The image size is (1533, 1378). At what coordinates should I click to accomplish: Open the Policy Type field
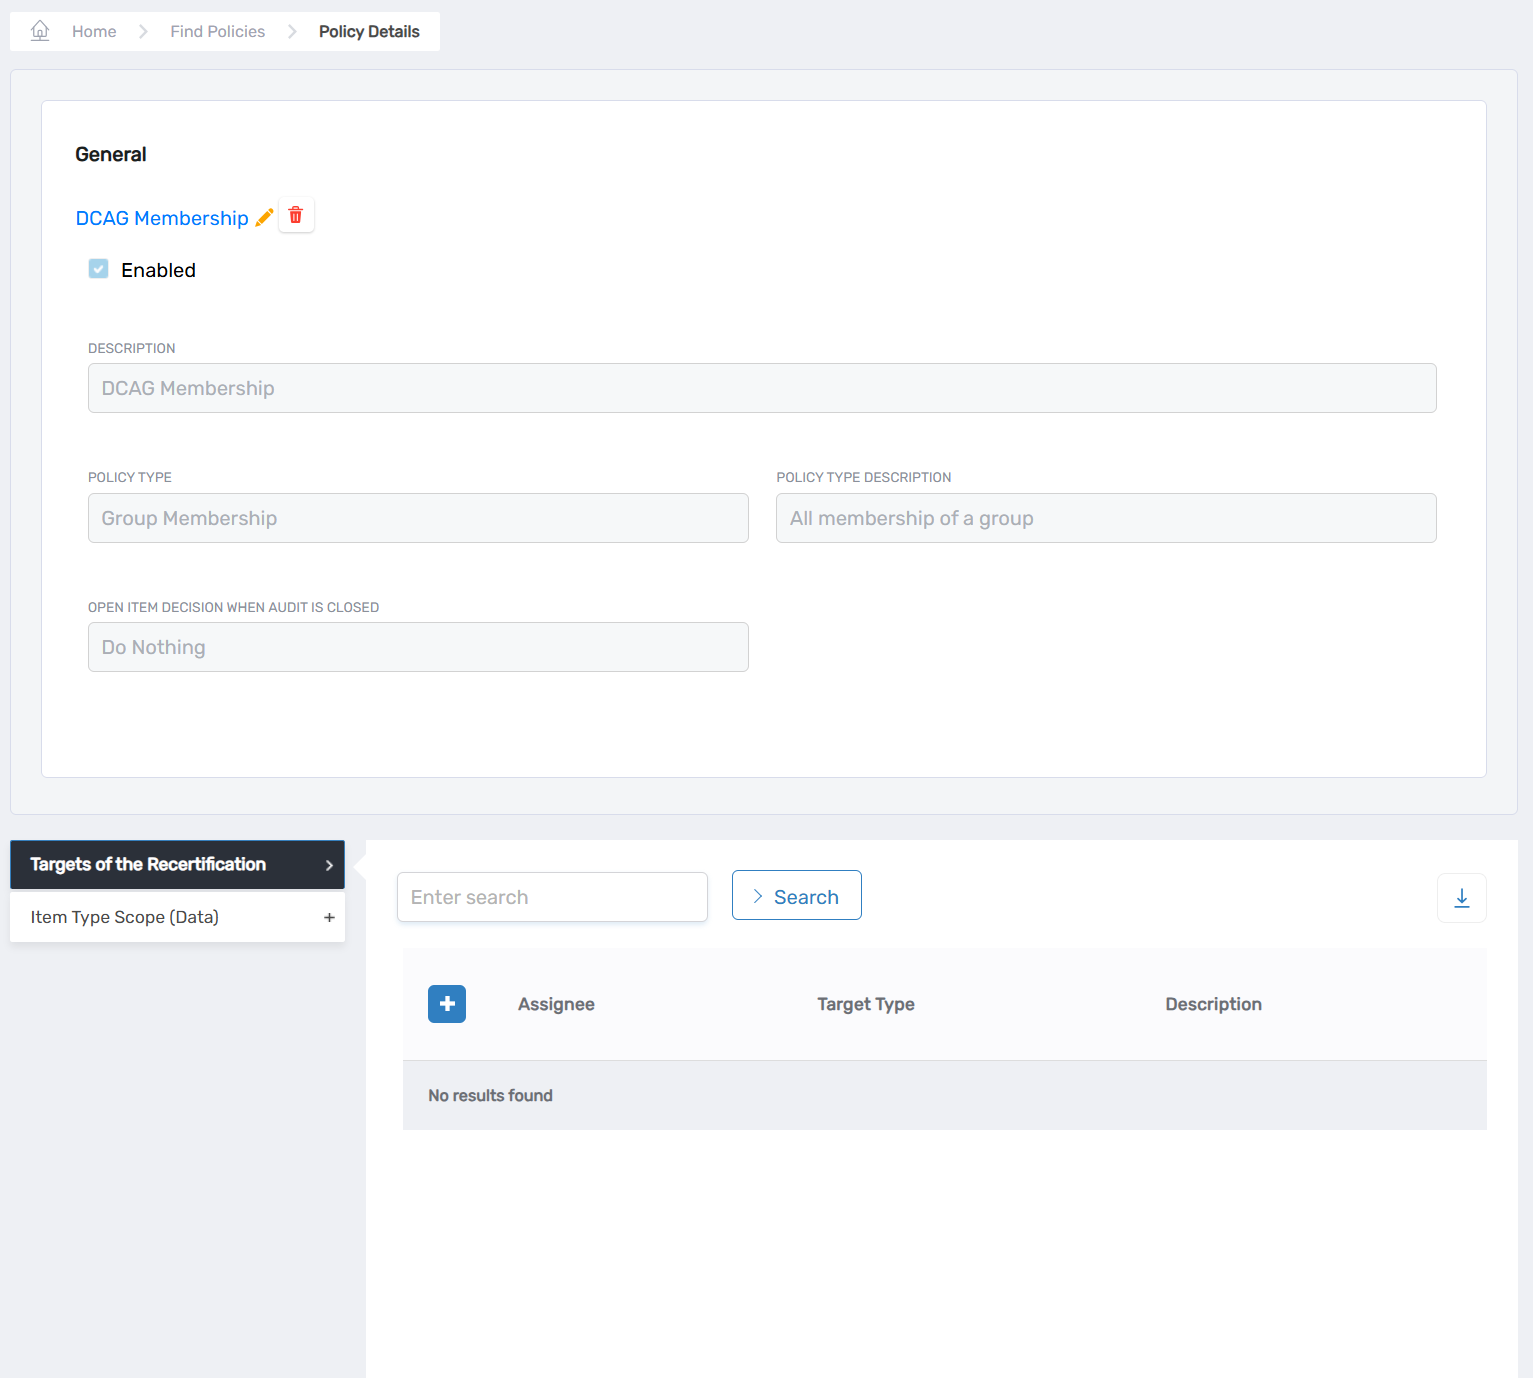pos(418,518)
